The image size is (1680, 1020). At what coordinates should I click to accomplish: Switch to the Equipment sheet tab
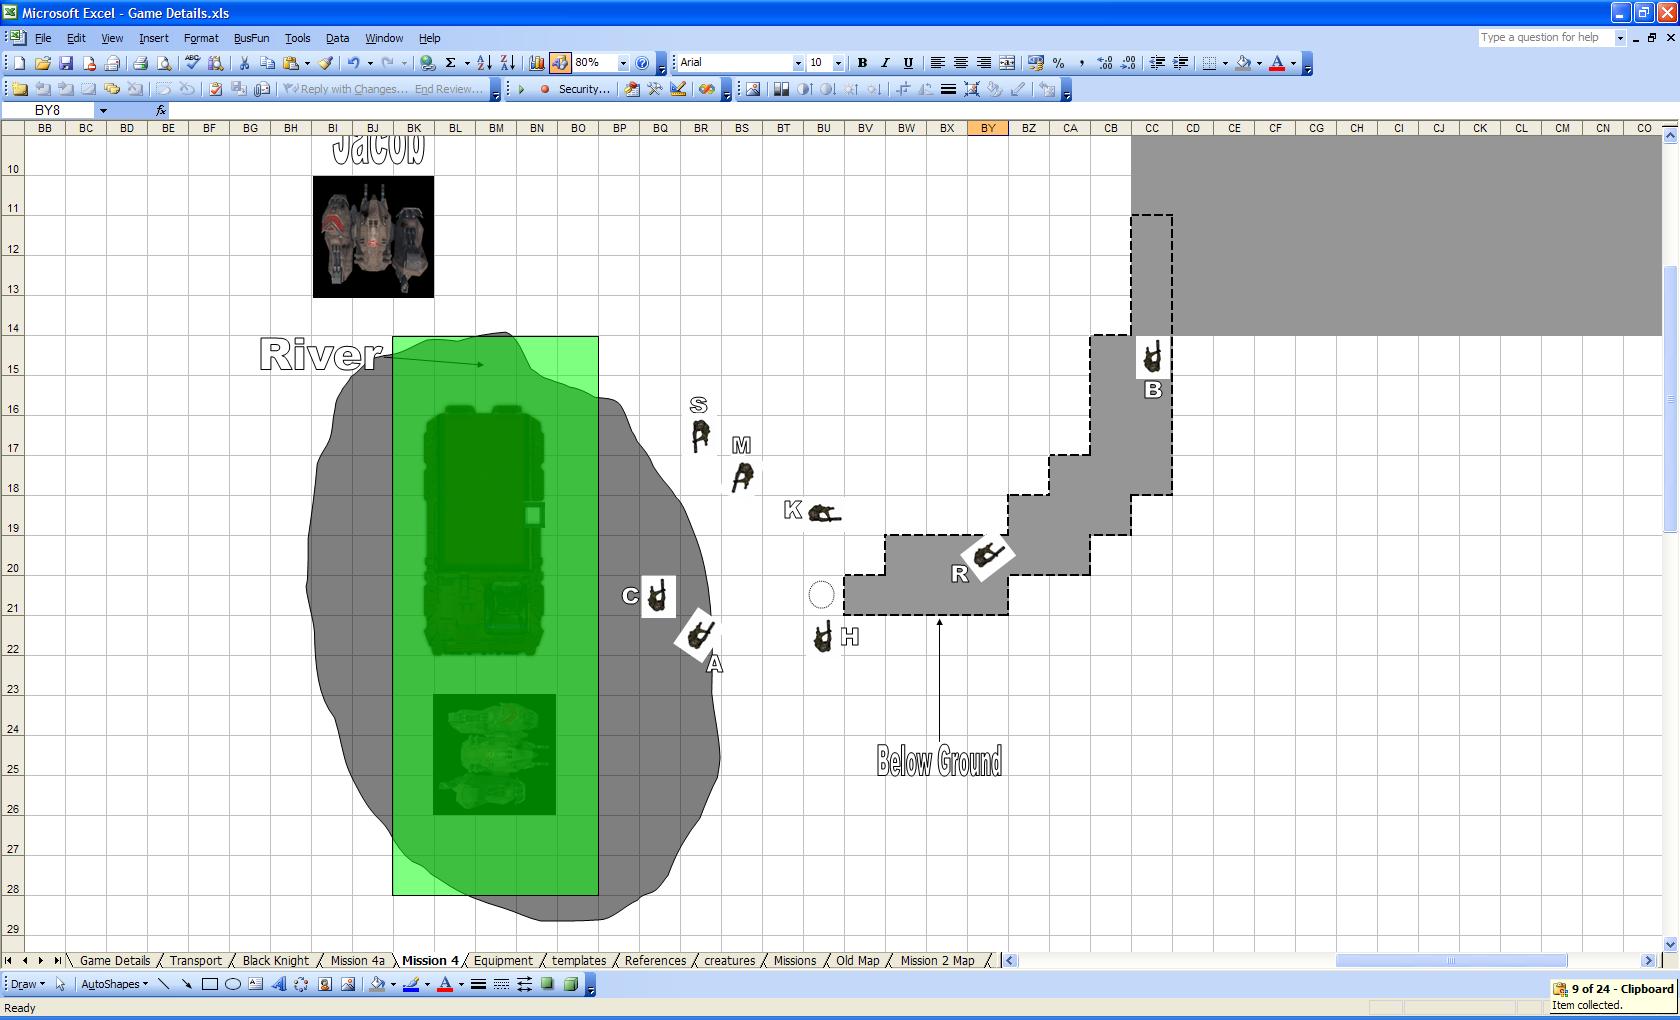pos(503,960)
